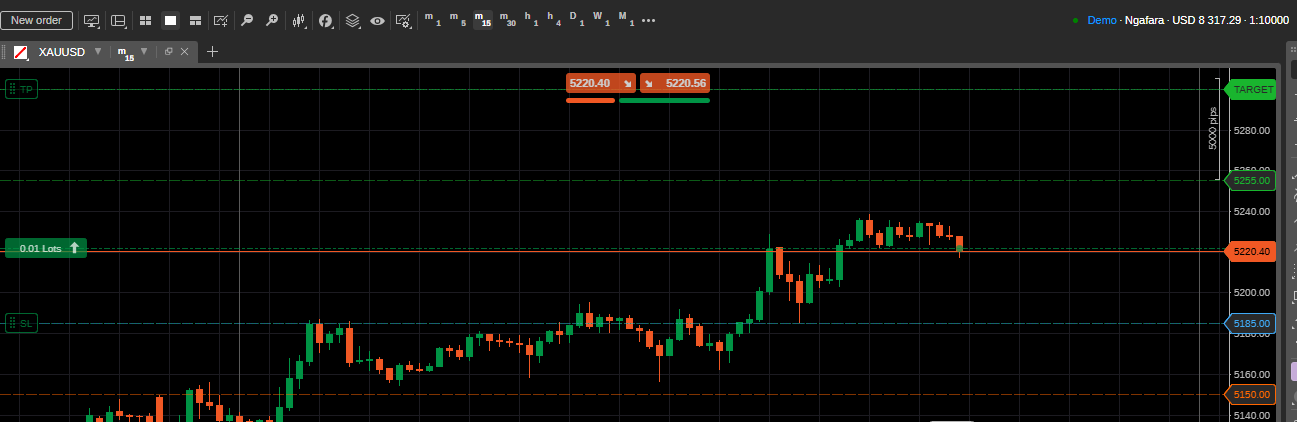Select the multi-chart grid layout icon
Screen dimensions: 1297x422
point(145,20)
